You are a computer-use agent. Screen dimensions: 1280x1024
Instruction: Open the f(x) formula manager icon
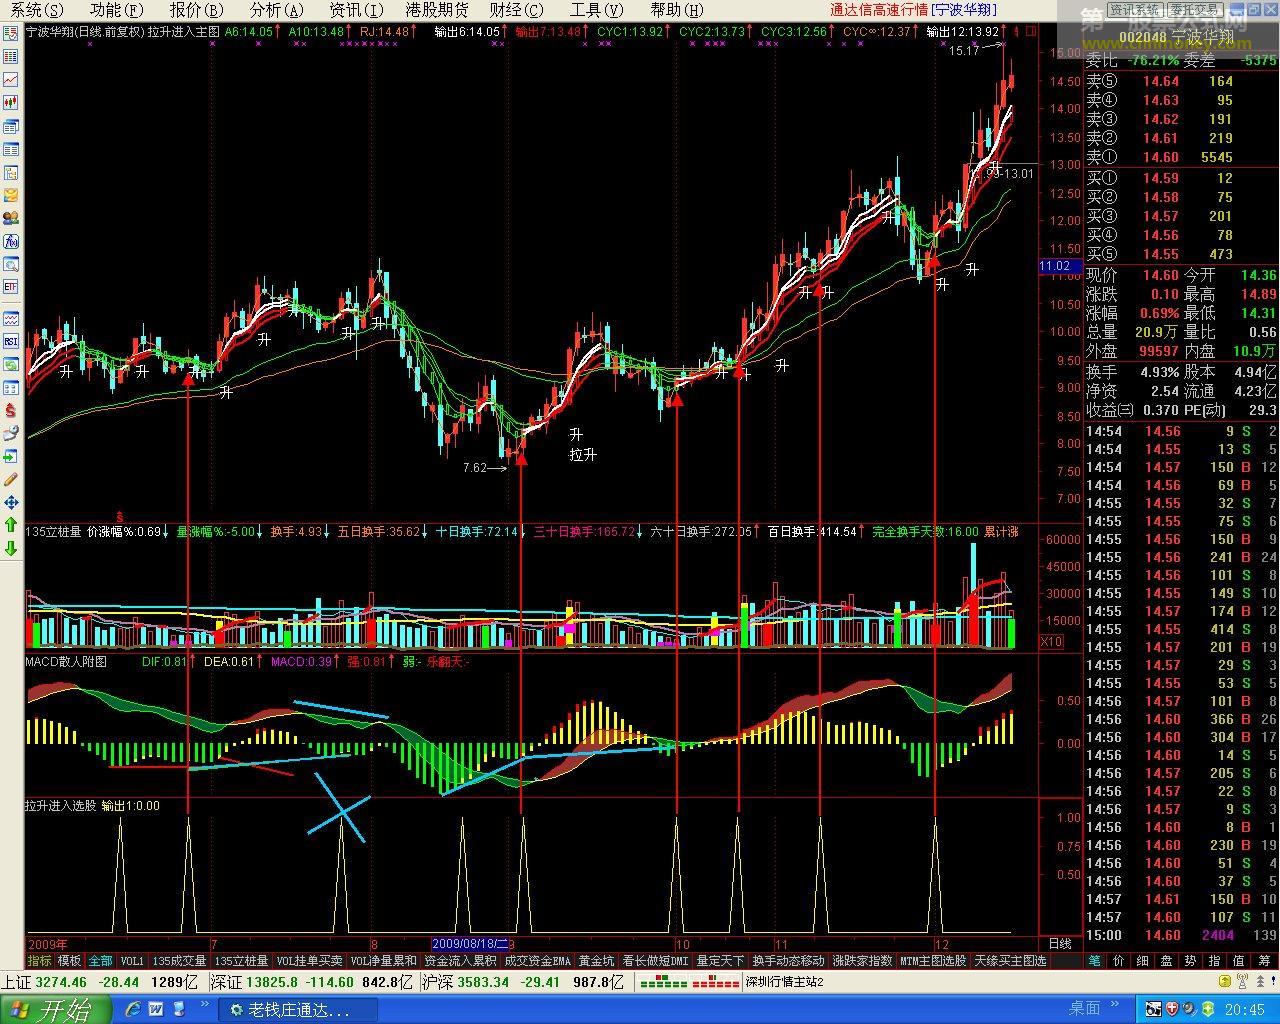click(11, 241)
